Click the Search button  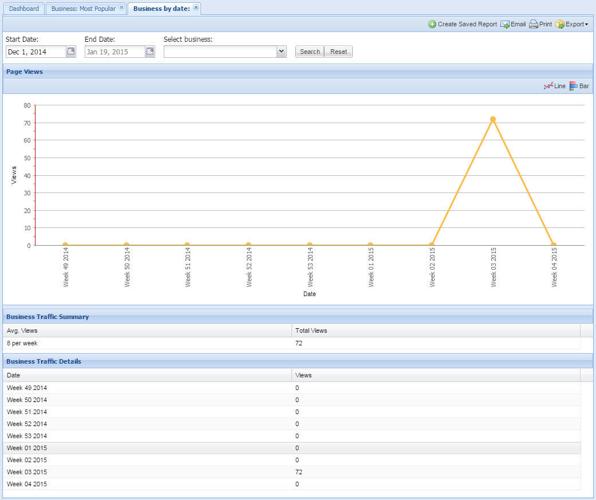click(x=310, y=51)
